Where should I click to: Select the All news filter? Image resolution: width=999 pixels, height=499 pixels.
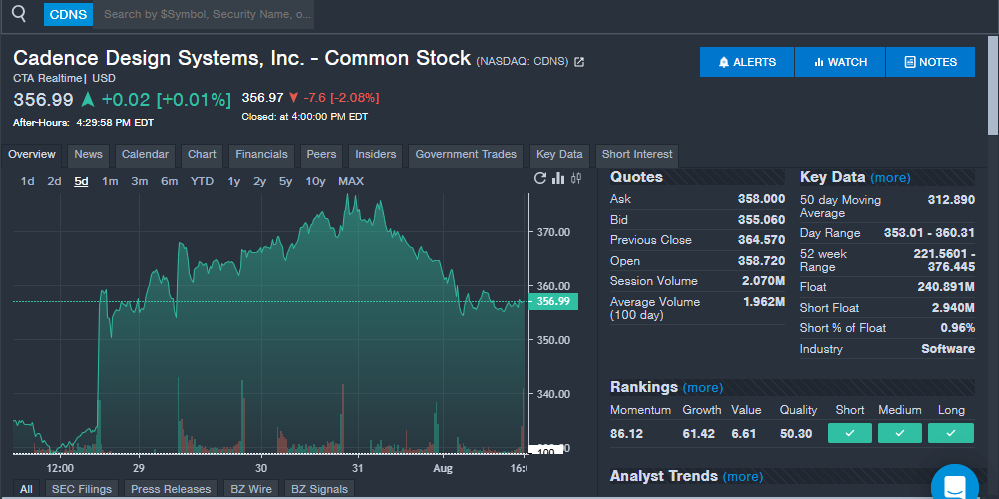click(25, 489)
